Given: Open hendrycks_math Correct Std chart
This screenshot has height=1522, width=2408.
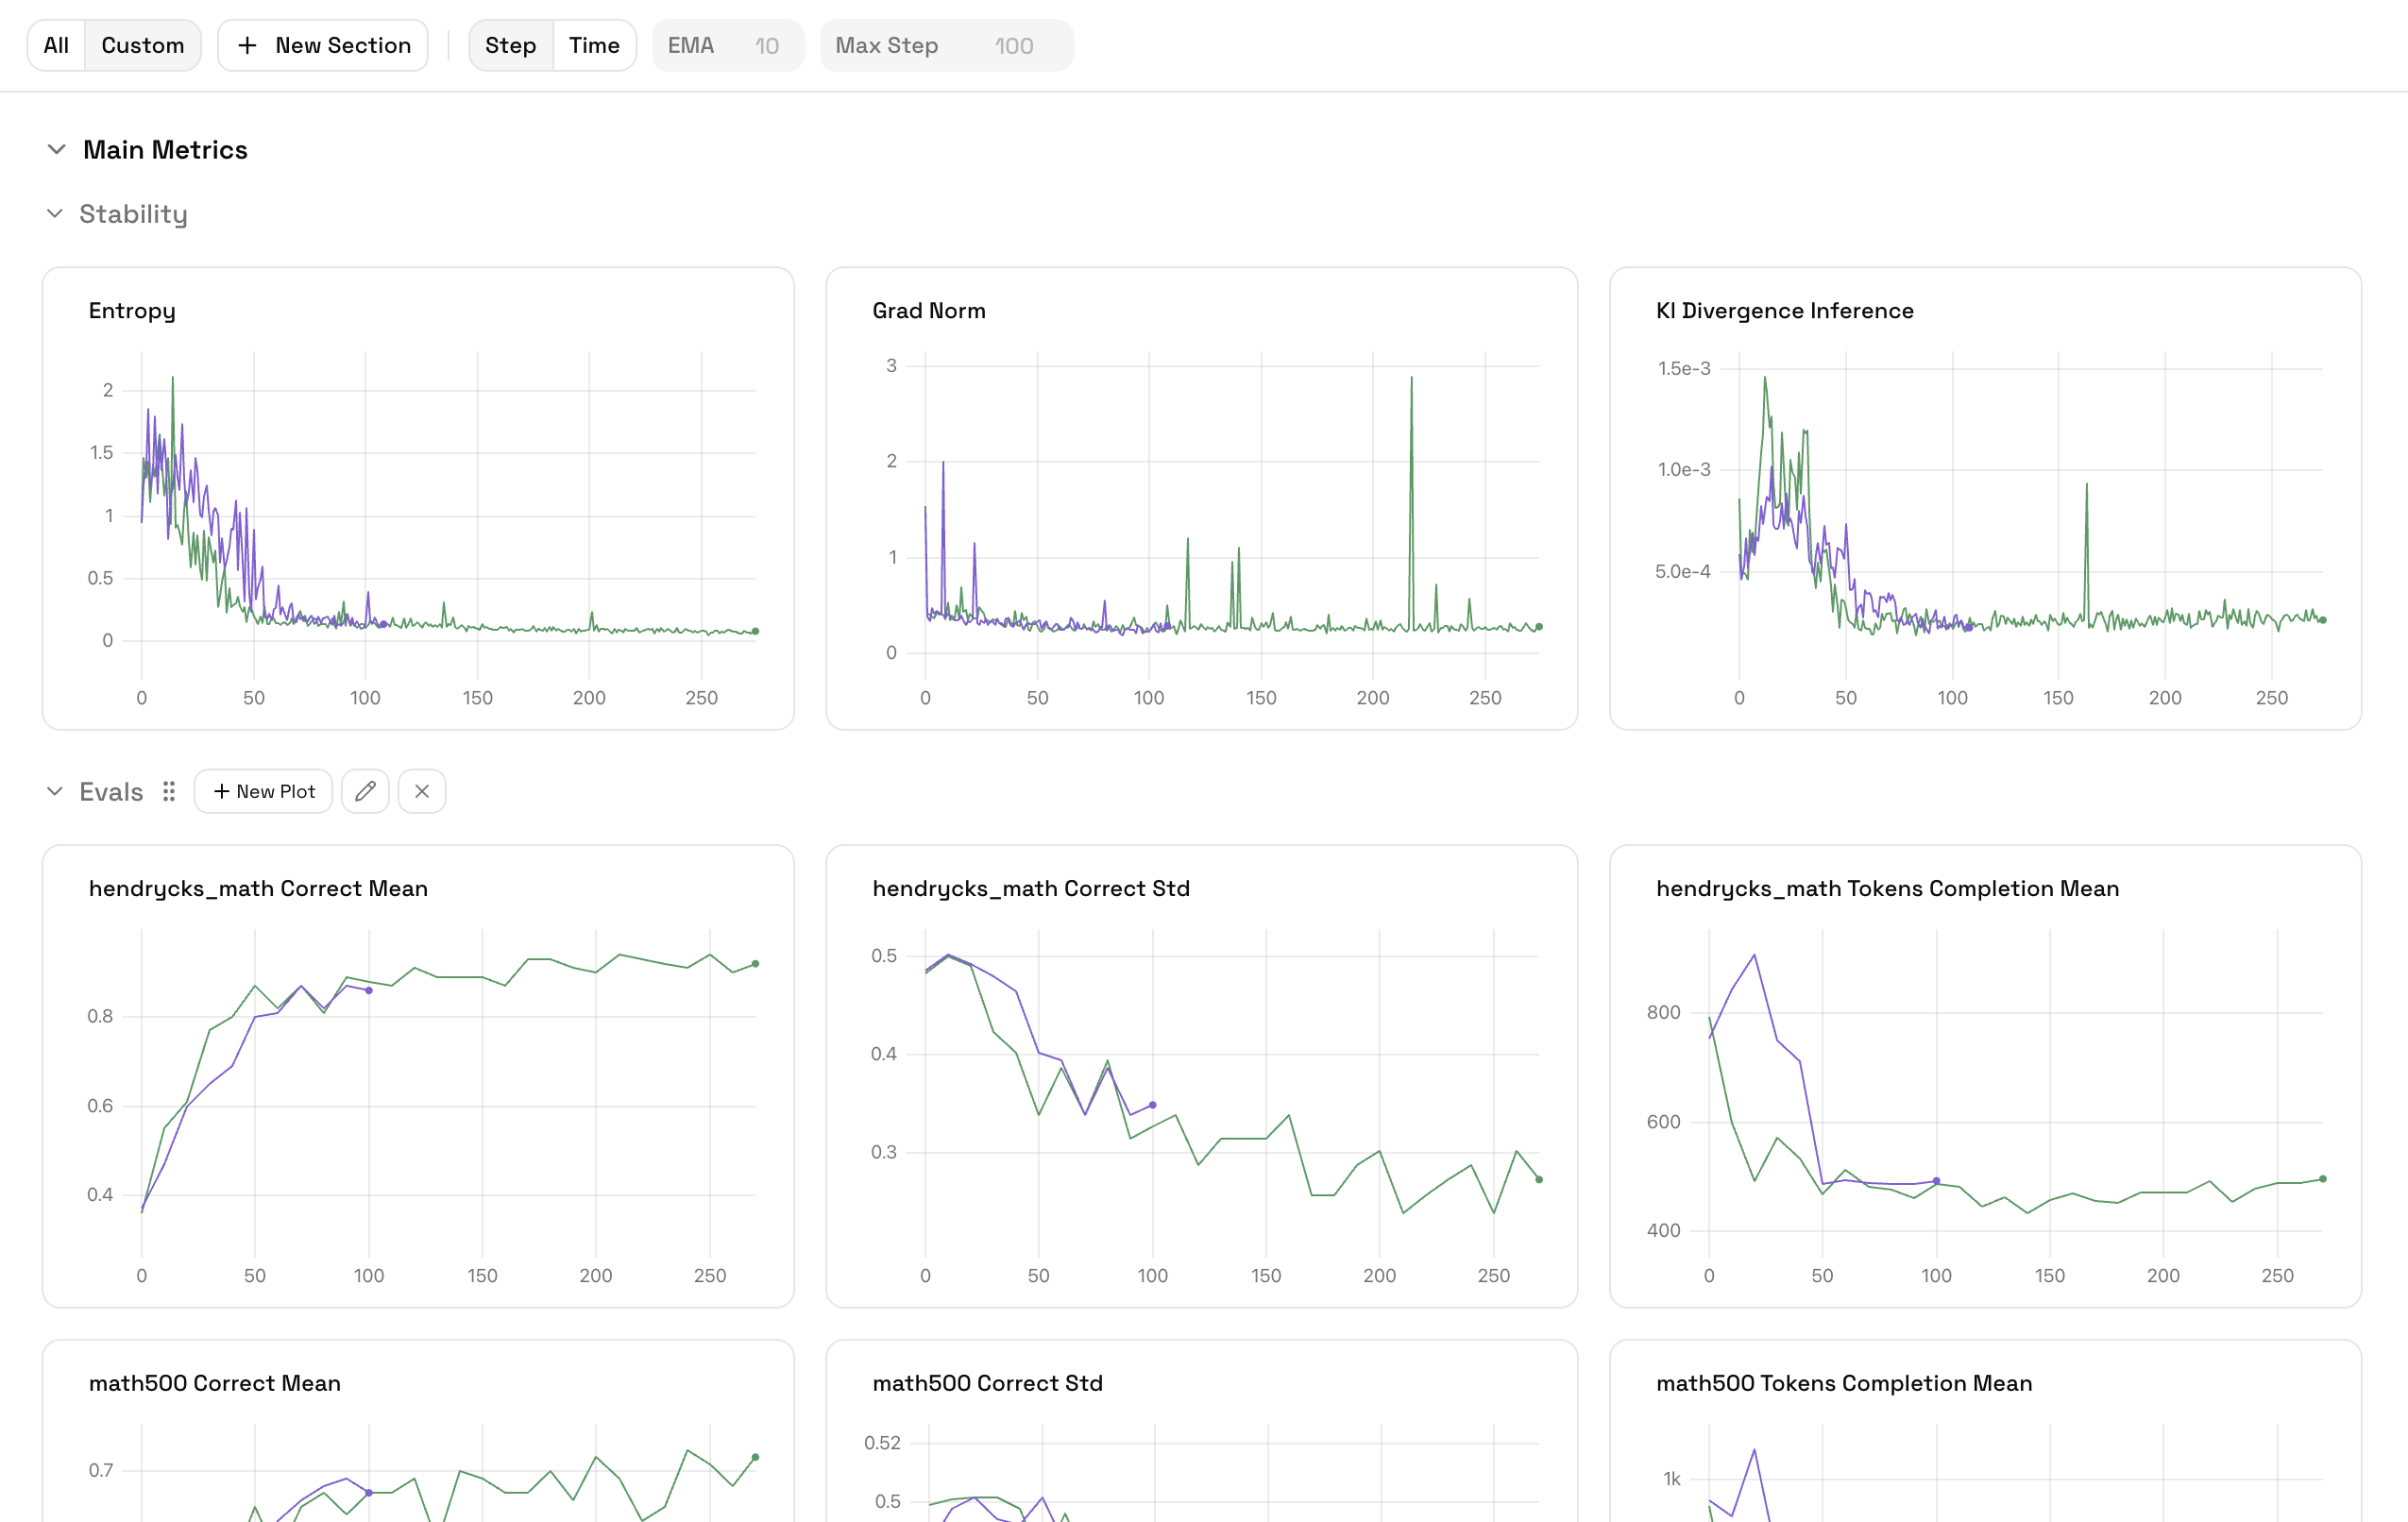Looking at the screenshot, I should [1202, 1076].
